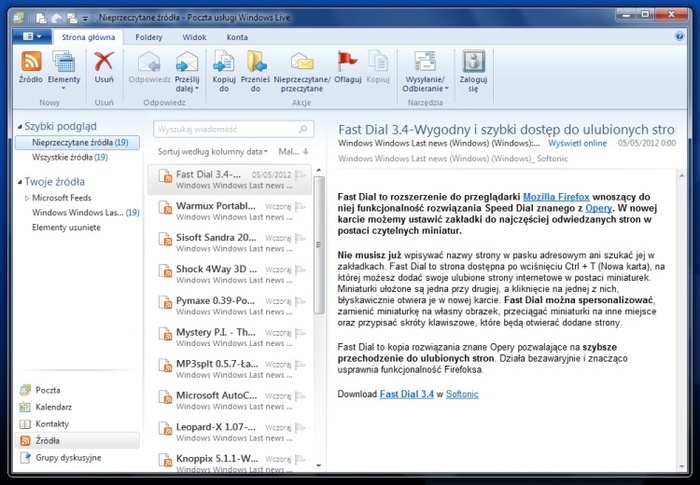Expand the Microsoft Feeds folder
This screenshot has height=485, width=700.
(x=27, y=198)
